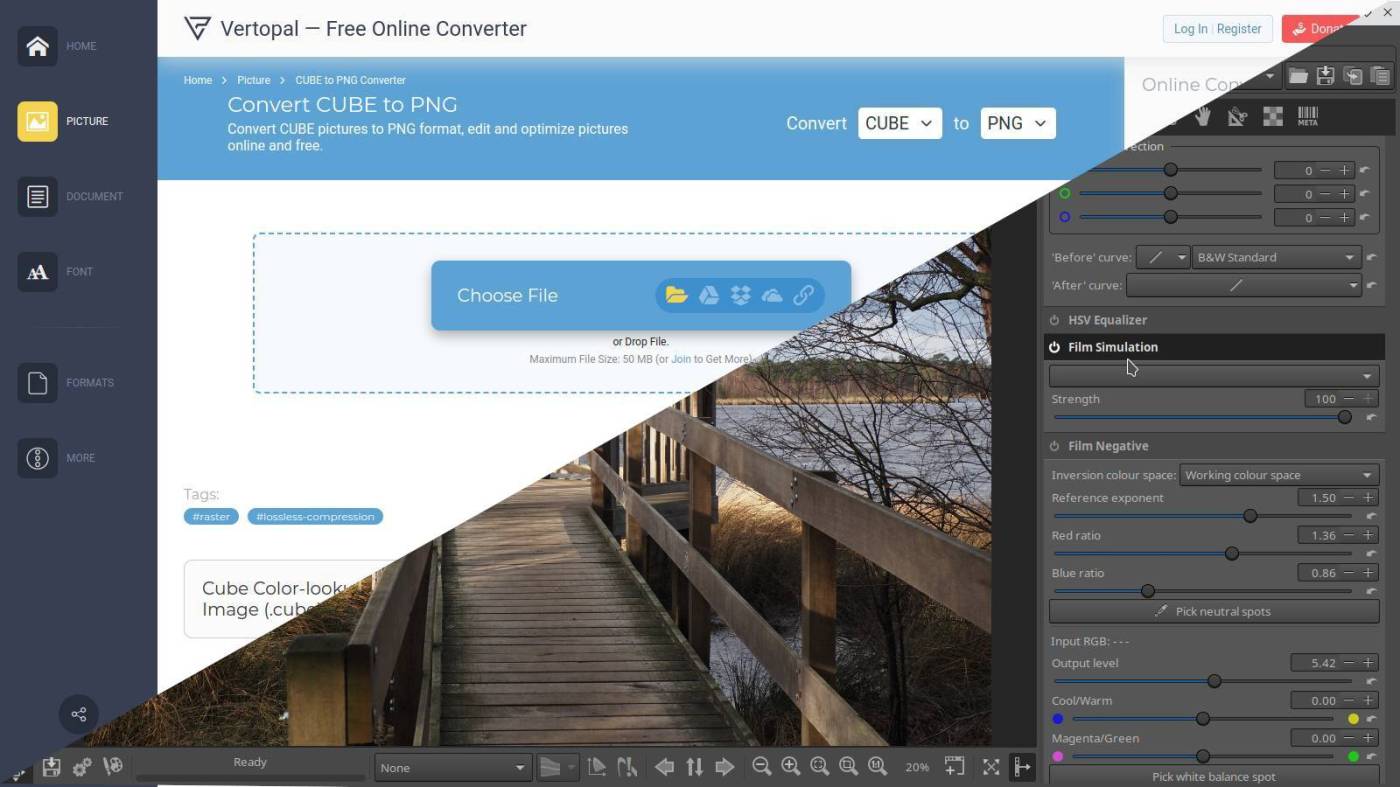Open the Font category in sidebar

tap(37, 272)
